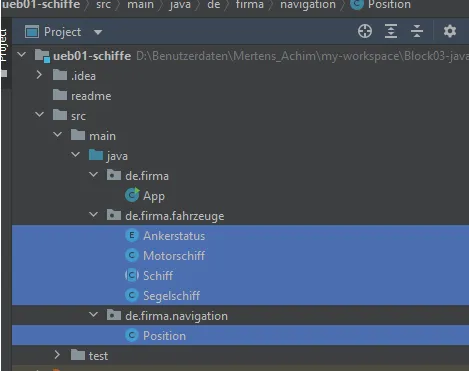Click the de.firma package icon
The height and width of the screenshot is (371, 469).
point(114,175)
